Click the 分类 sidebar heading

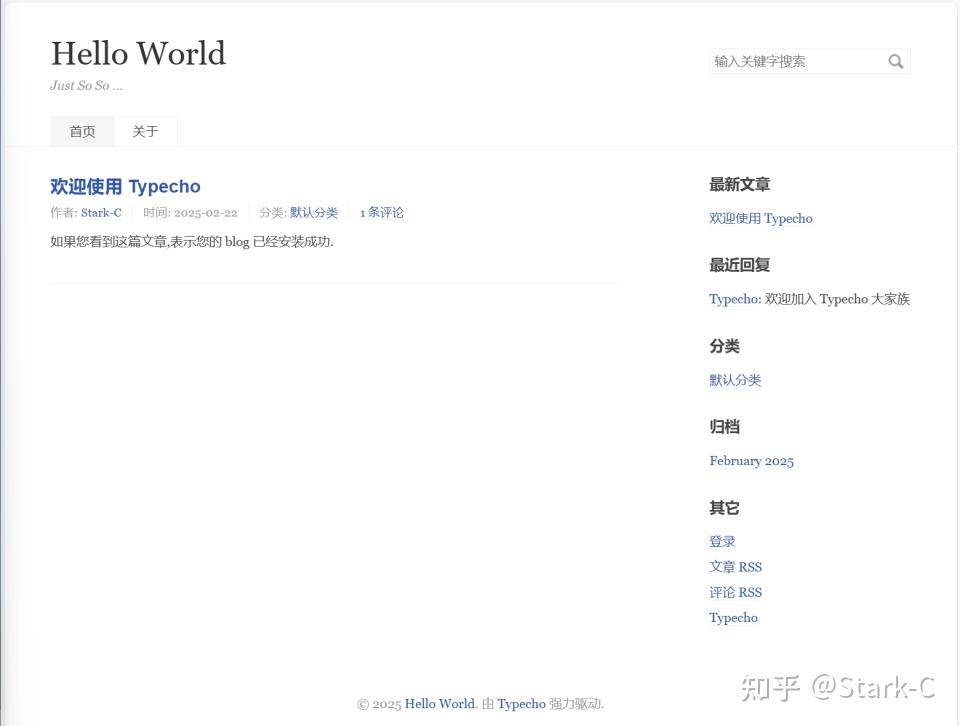[x=724, y=346]
